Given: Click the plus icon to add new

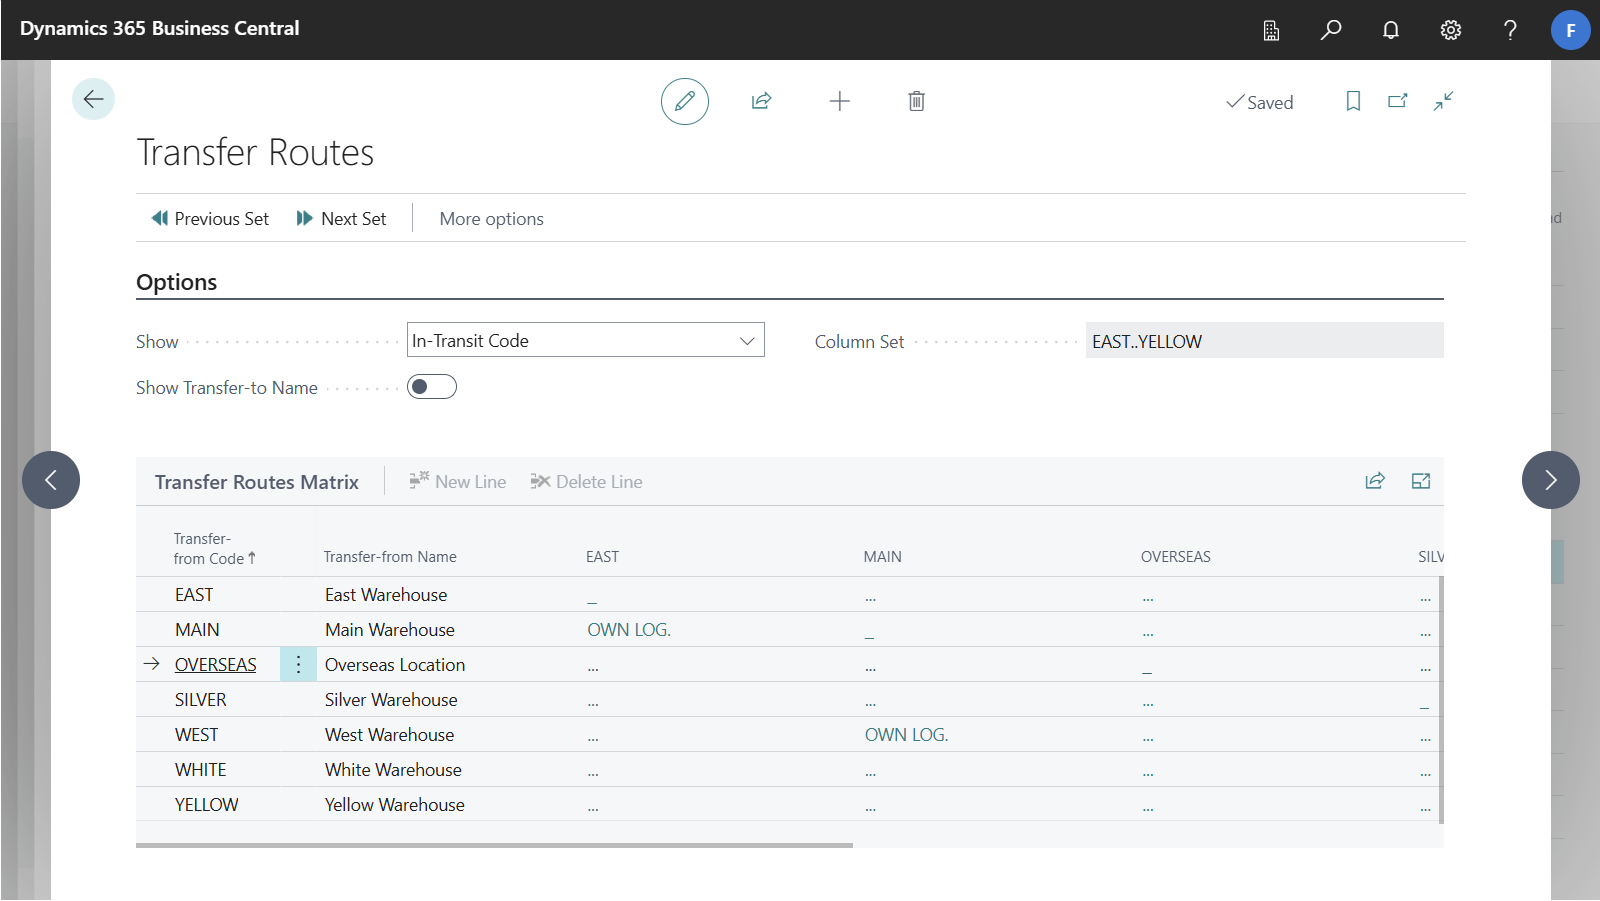Looking at the screenshot, I should click(x=840, y=101).
